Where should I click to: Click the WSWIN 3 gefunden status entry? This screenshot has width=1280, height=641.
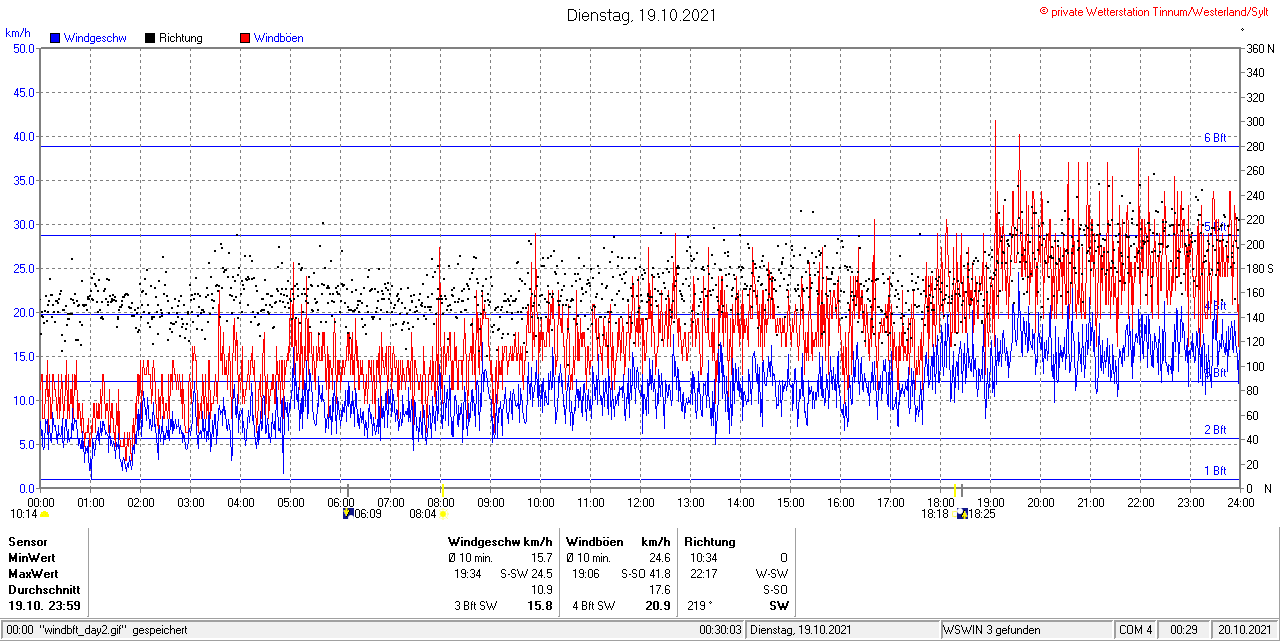click(x=992, y=630)
